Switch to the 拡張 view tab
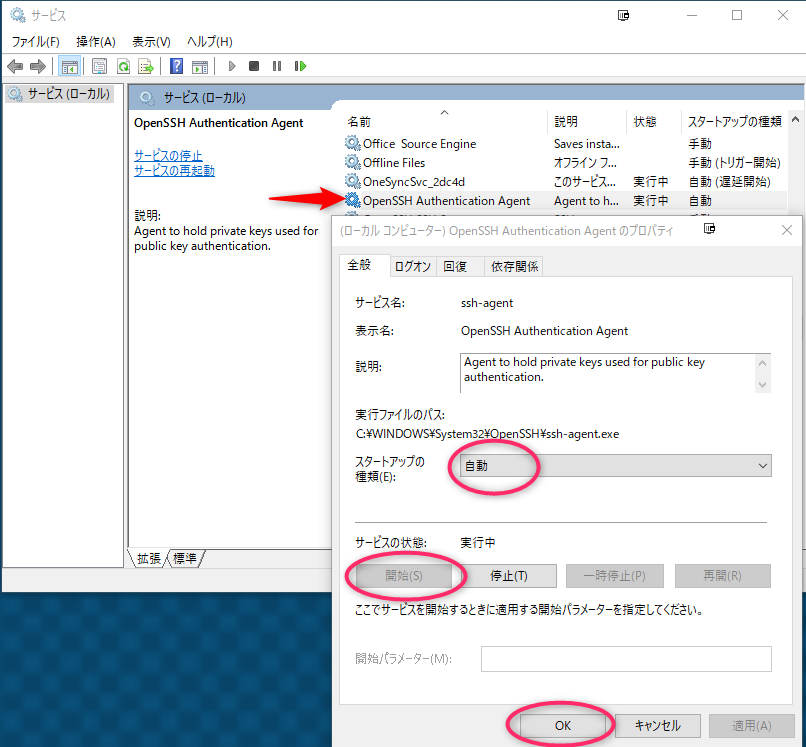The image size is (806, 747). point(148,558)
